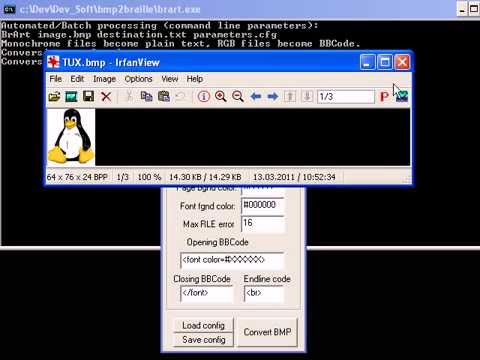Close the IrfanView window
The width and height of the screenshot is (480, 360).
(402, 62)
